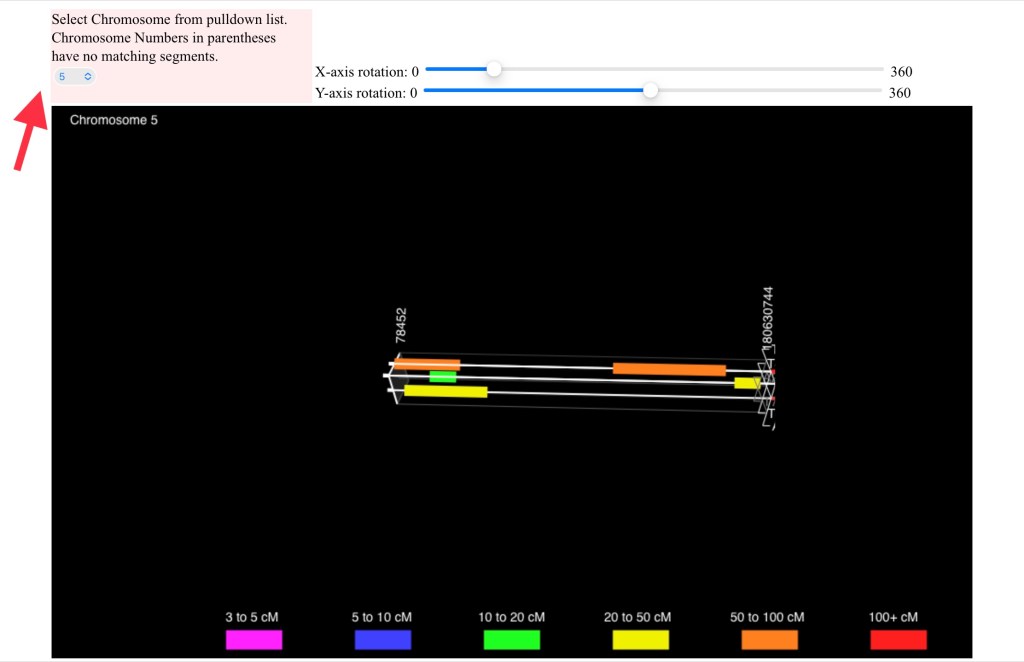Click the orange segment at the left end

(428, 364)
